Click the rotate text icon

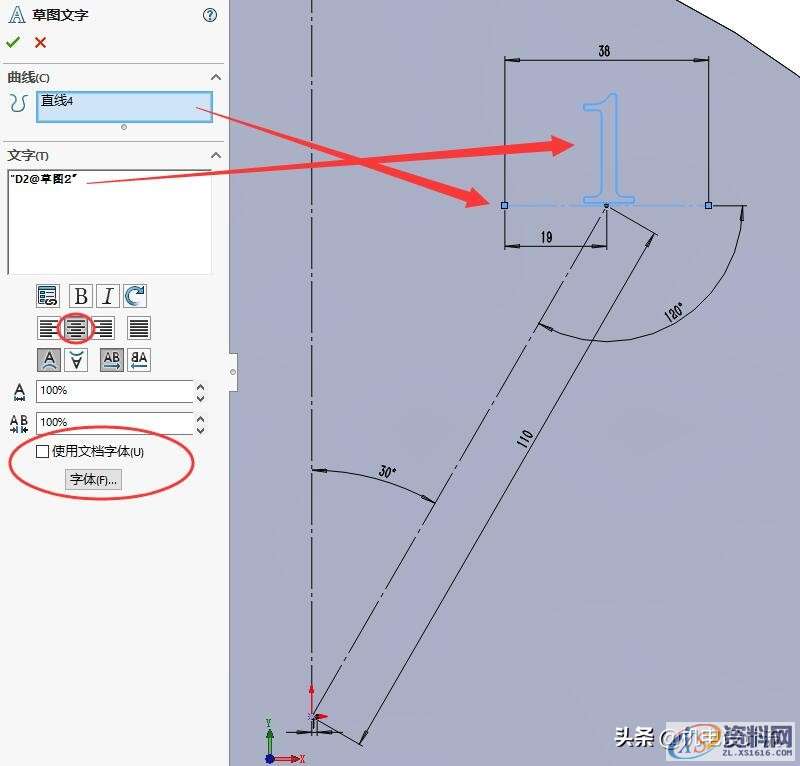click(135, 295)
